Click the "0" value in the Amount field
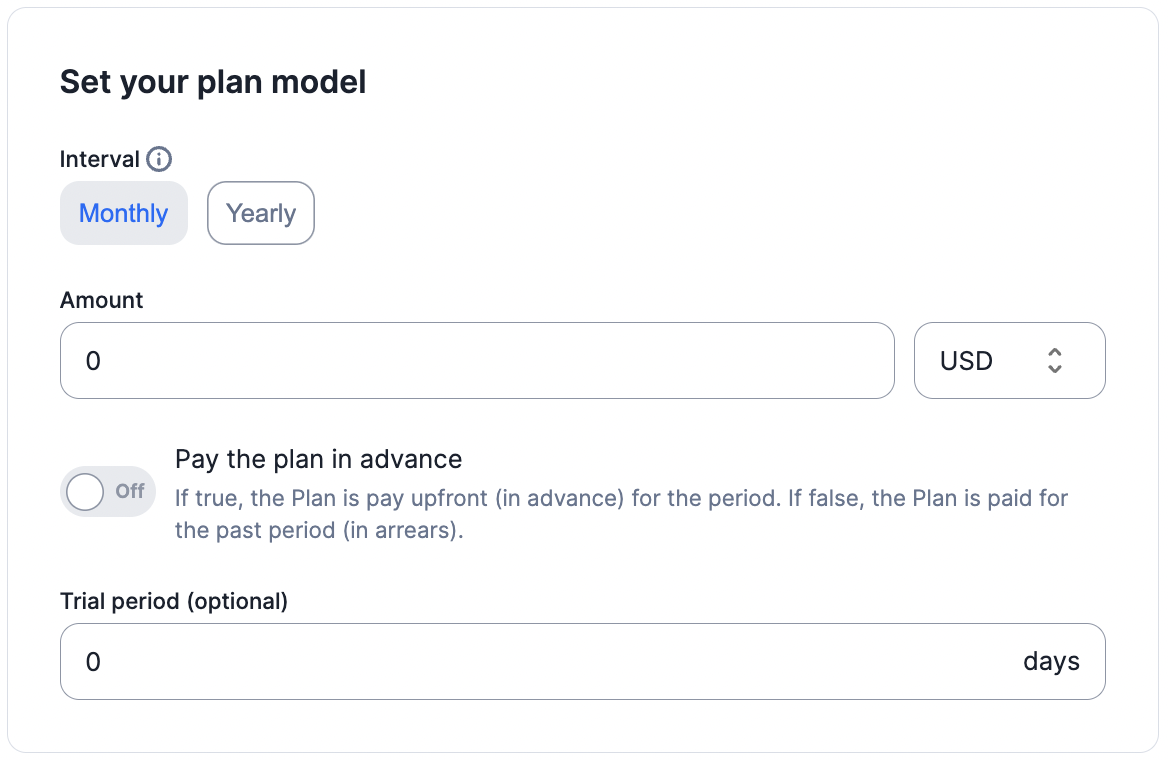 click(x=93, y=361)
